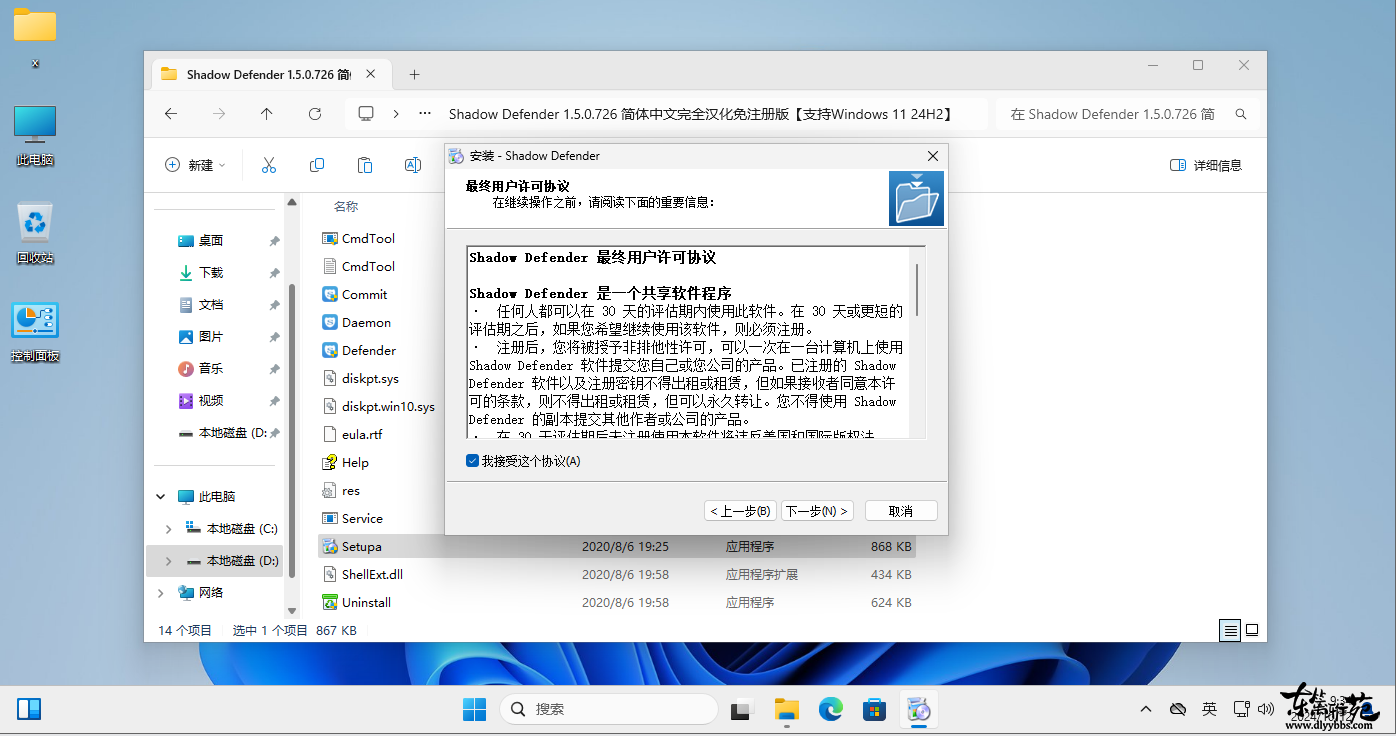Check the accept agreement checkbox

pyautogui.click(x=473, y=461)
